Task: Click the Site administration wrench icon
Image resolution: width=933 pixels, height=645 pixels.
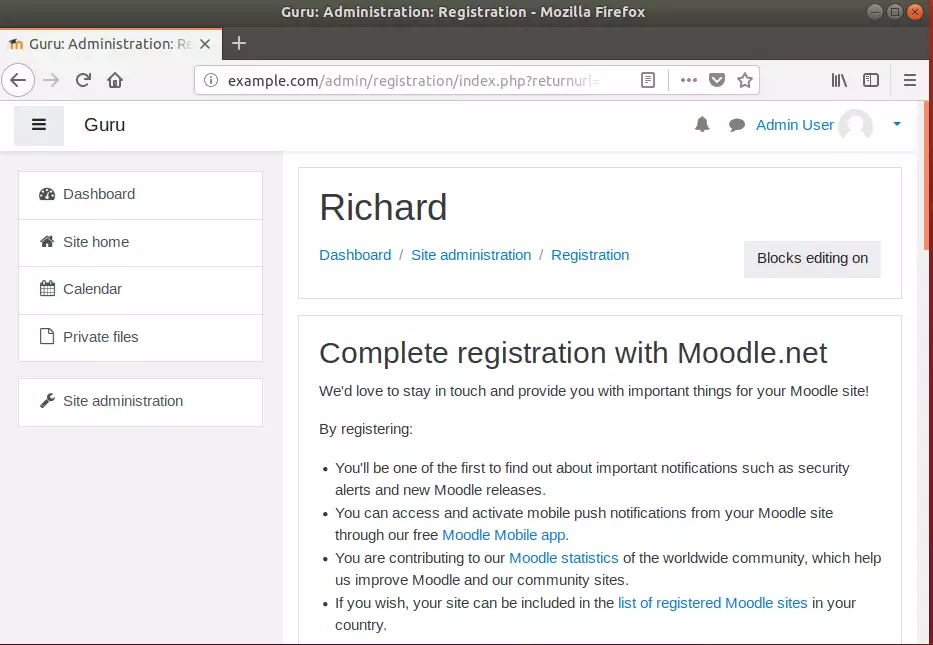Action: [x=47, y=401]
